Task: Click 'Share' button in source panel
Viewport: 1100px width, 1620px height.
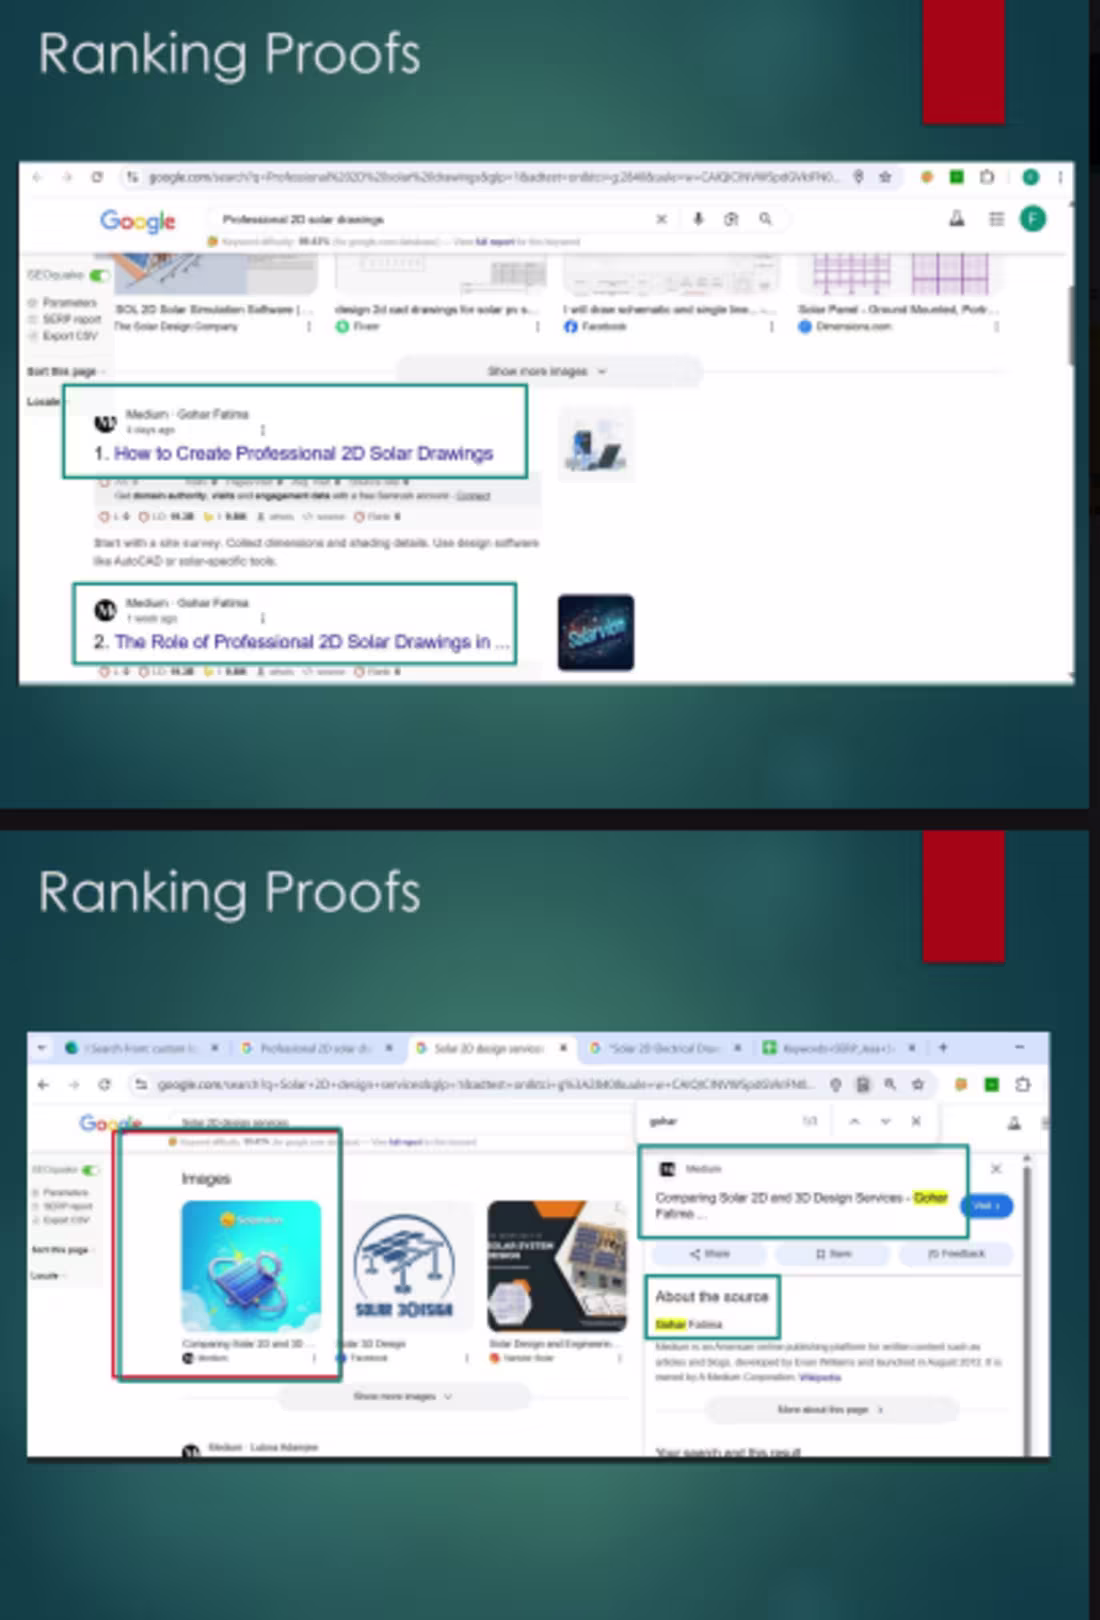Action: point(709,1253)
